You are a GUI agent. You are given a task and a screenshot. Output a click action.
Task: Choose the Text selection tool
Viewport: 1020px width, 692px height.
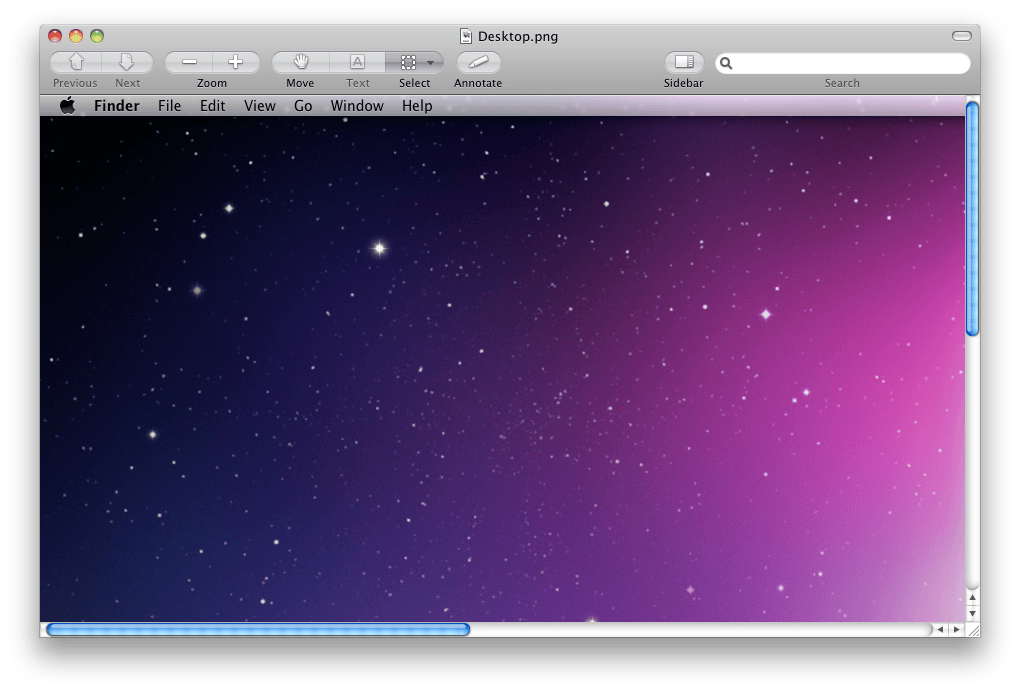357,62
